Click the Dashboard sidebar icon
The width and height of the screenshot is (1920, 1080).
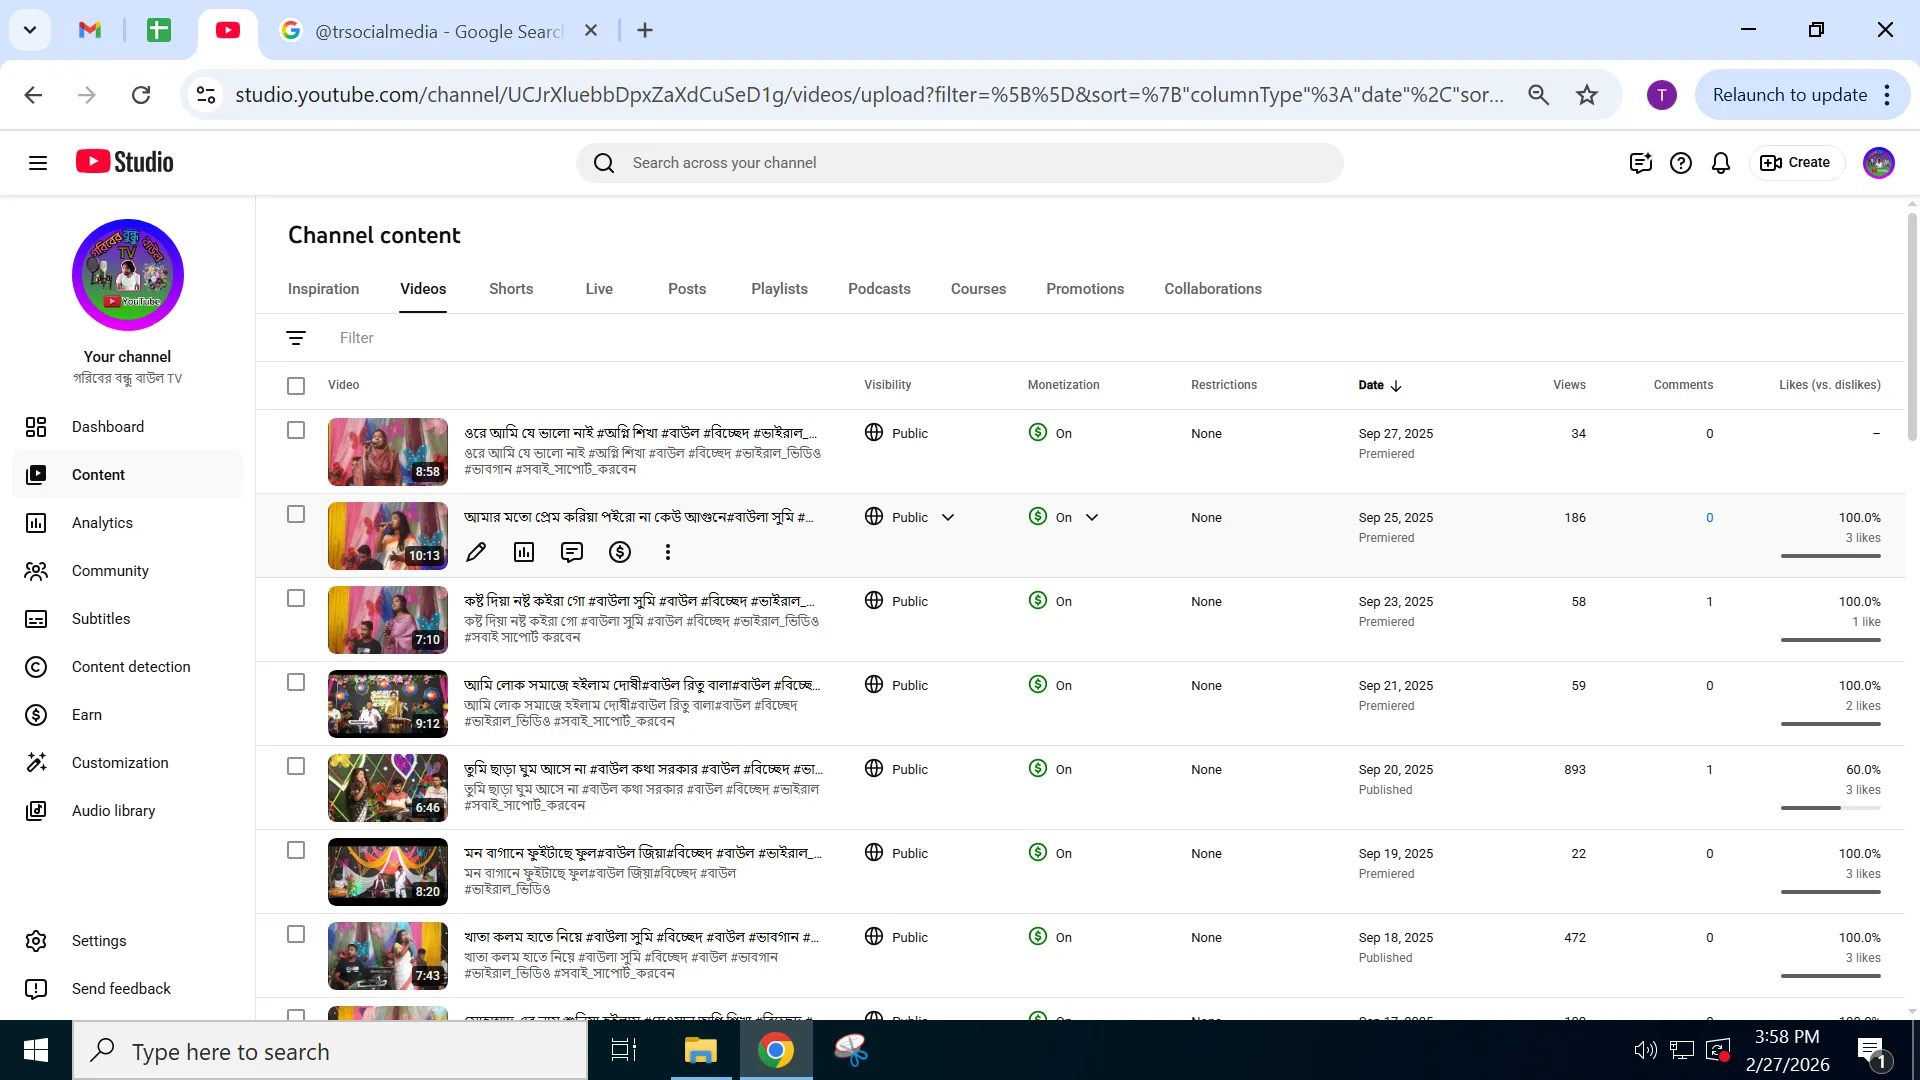tap(36, 427)
